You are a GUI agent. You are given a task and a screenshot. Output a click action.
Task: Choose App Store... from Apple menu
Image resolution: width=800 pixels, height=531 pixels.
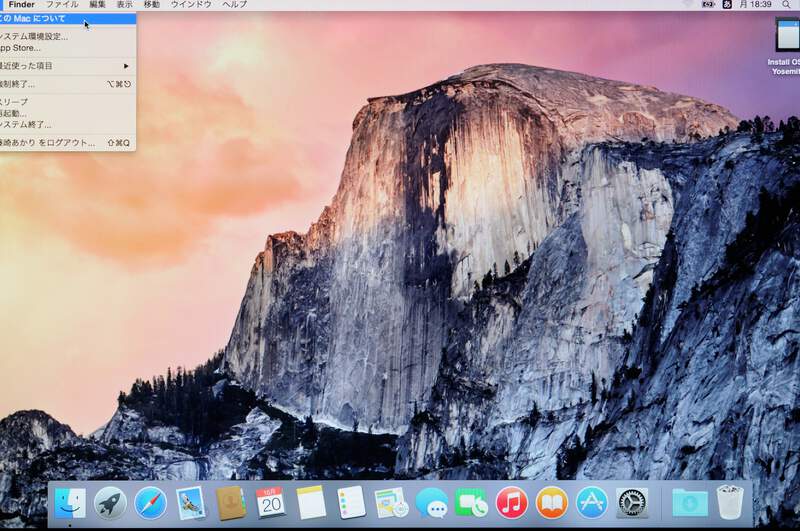(68, 48)
